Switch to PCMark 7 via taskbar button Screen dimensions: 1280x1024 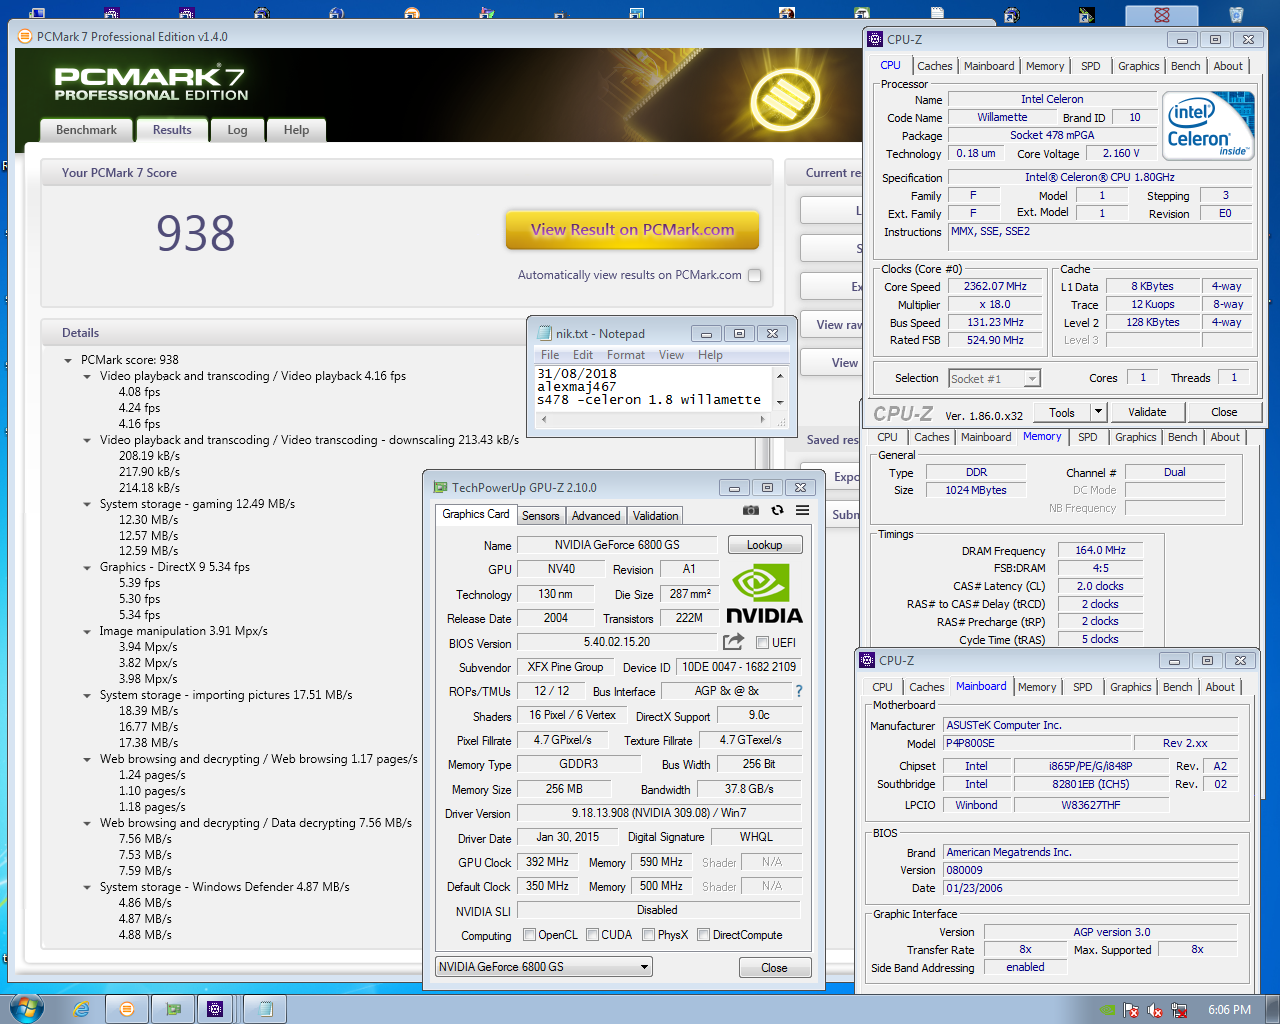pyautogui.click(x=127, y=1009)
